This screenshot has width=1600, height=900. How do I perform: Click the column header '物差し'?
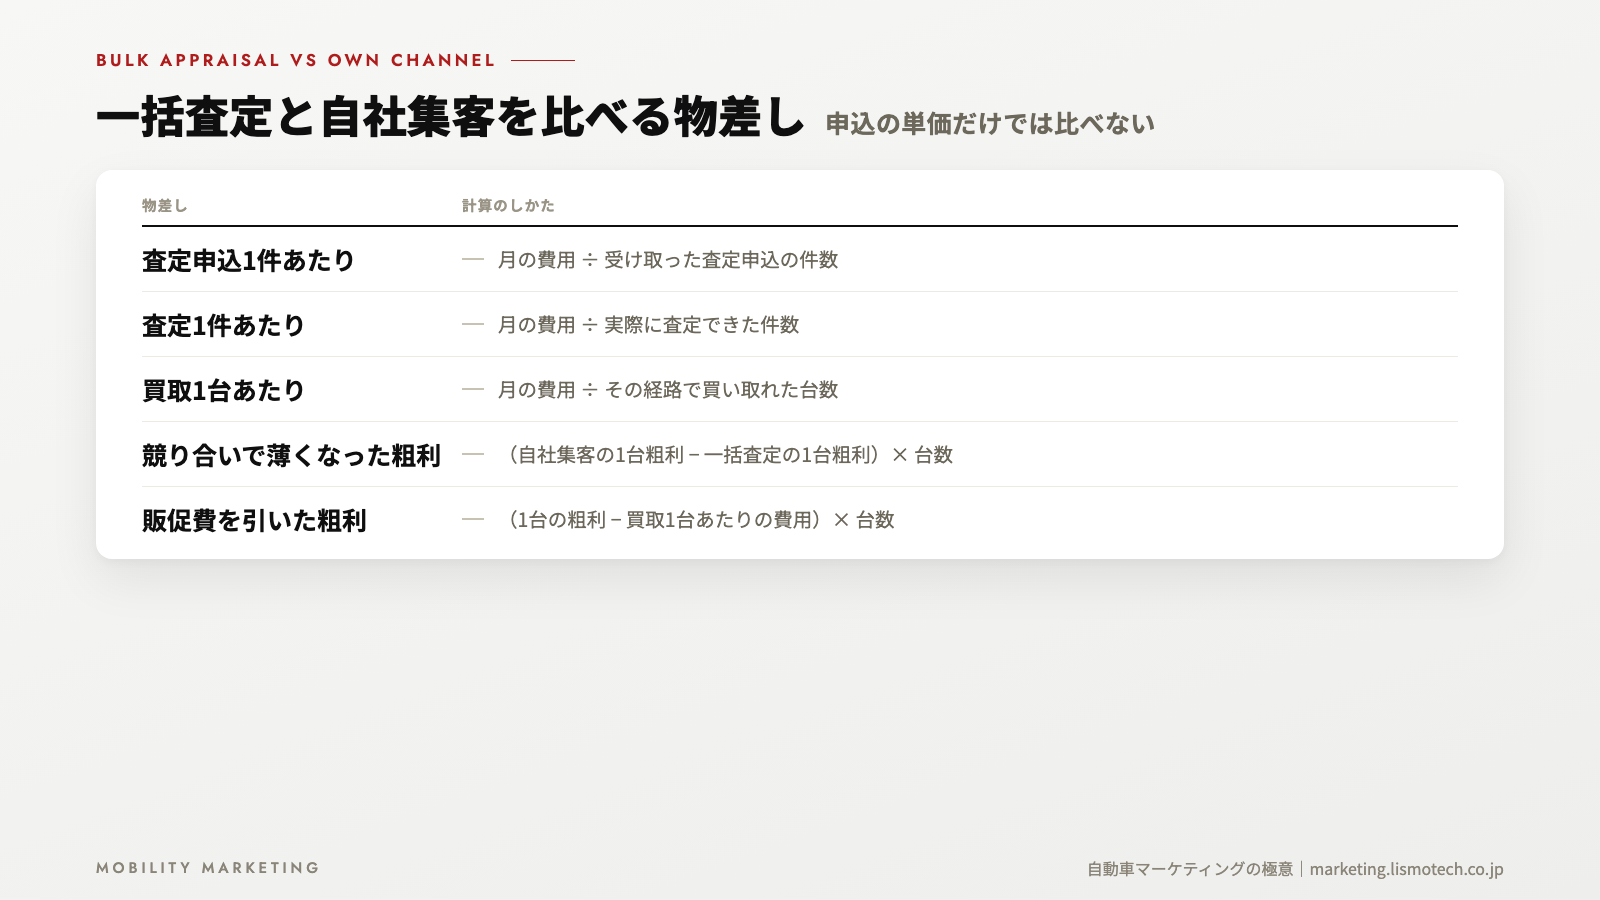point(164,205)
